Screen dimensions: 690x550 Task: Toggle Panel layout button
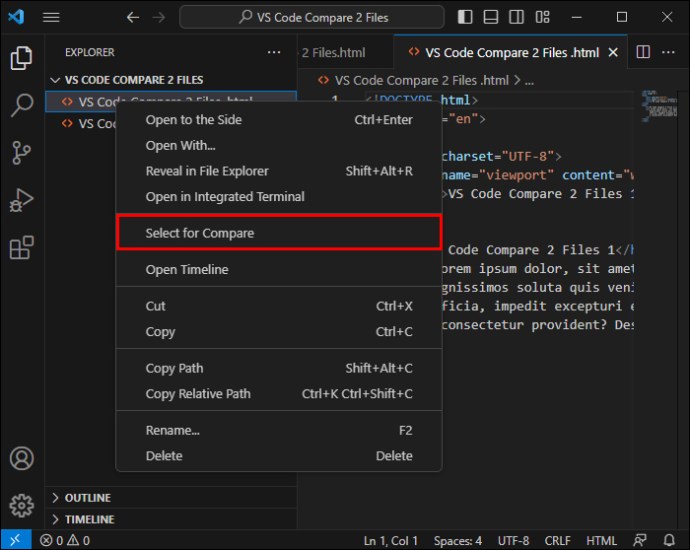click(491, 17)
